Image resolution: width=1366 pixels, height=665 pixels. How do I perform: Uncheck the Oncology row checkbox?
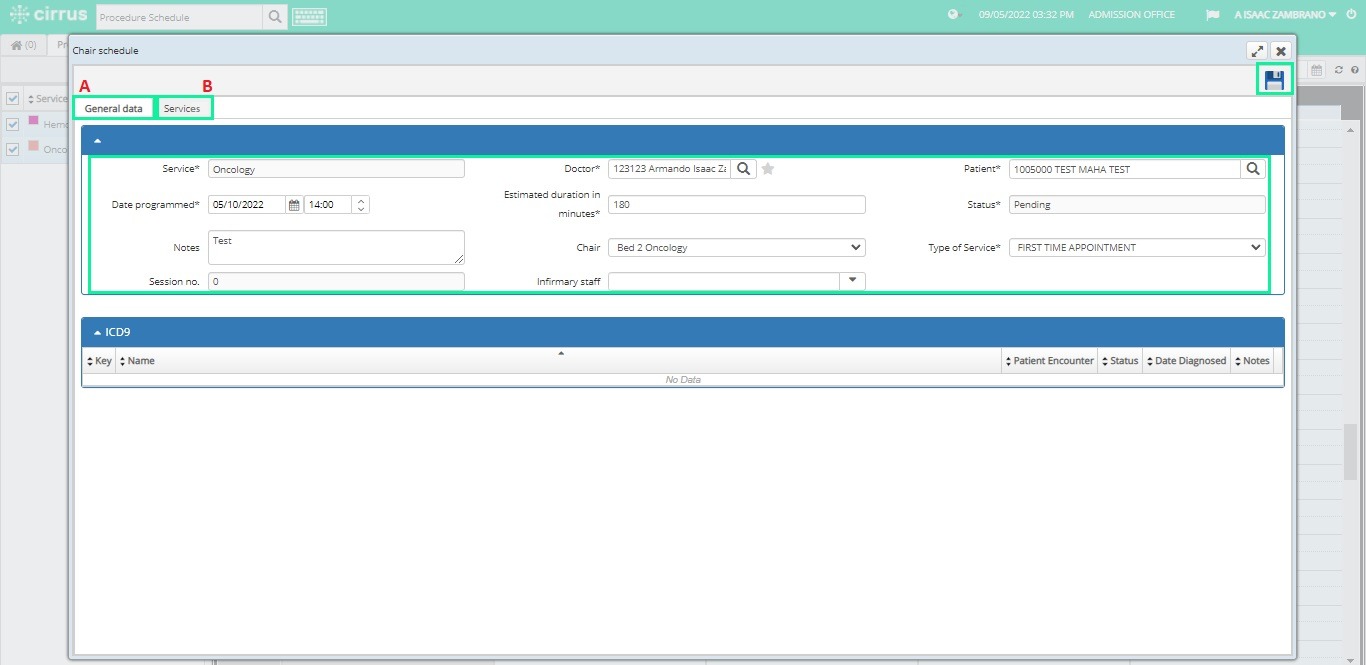click(13, 149)
